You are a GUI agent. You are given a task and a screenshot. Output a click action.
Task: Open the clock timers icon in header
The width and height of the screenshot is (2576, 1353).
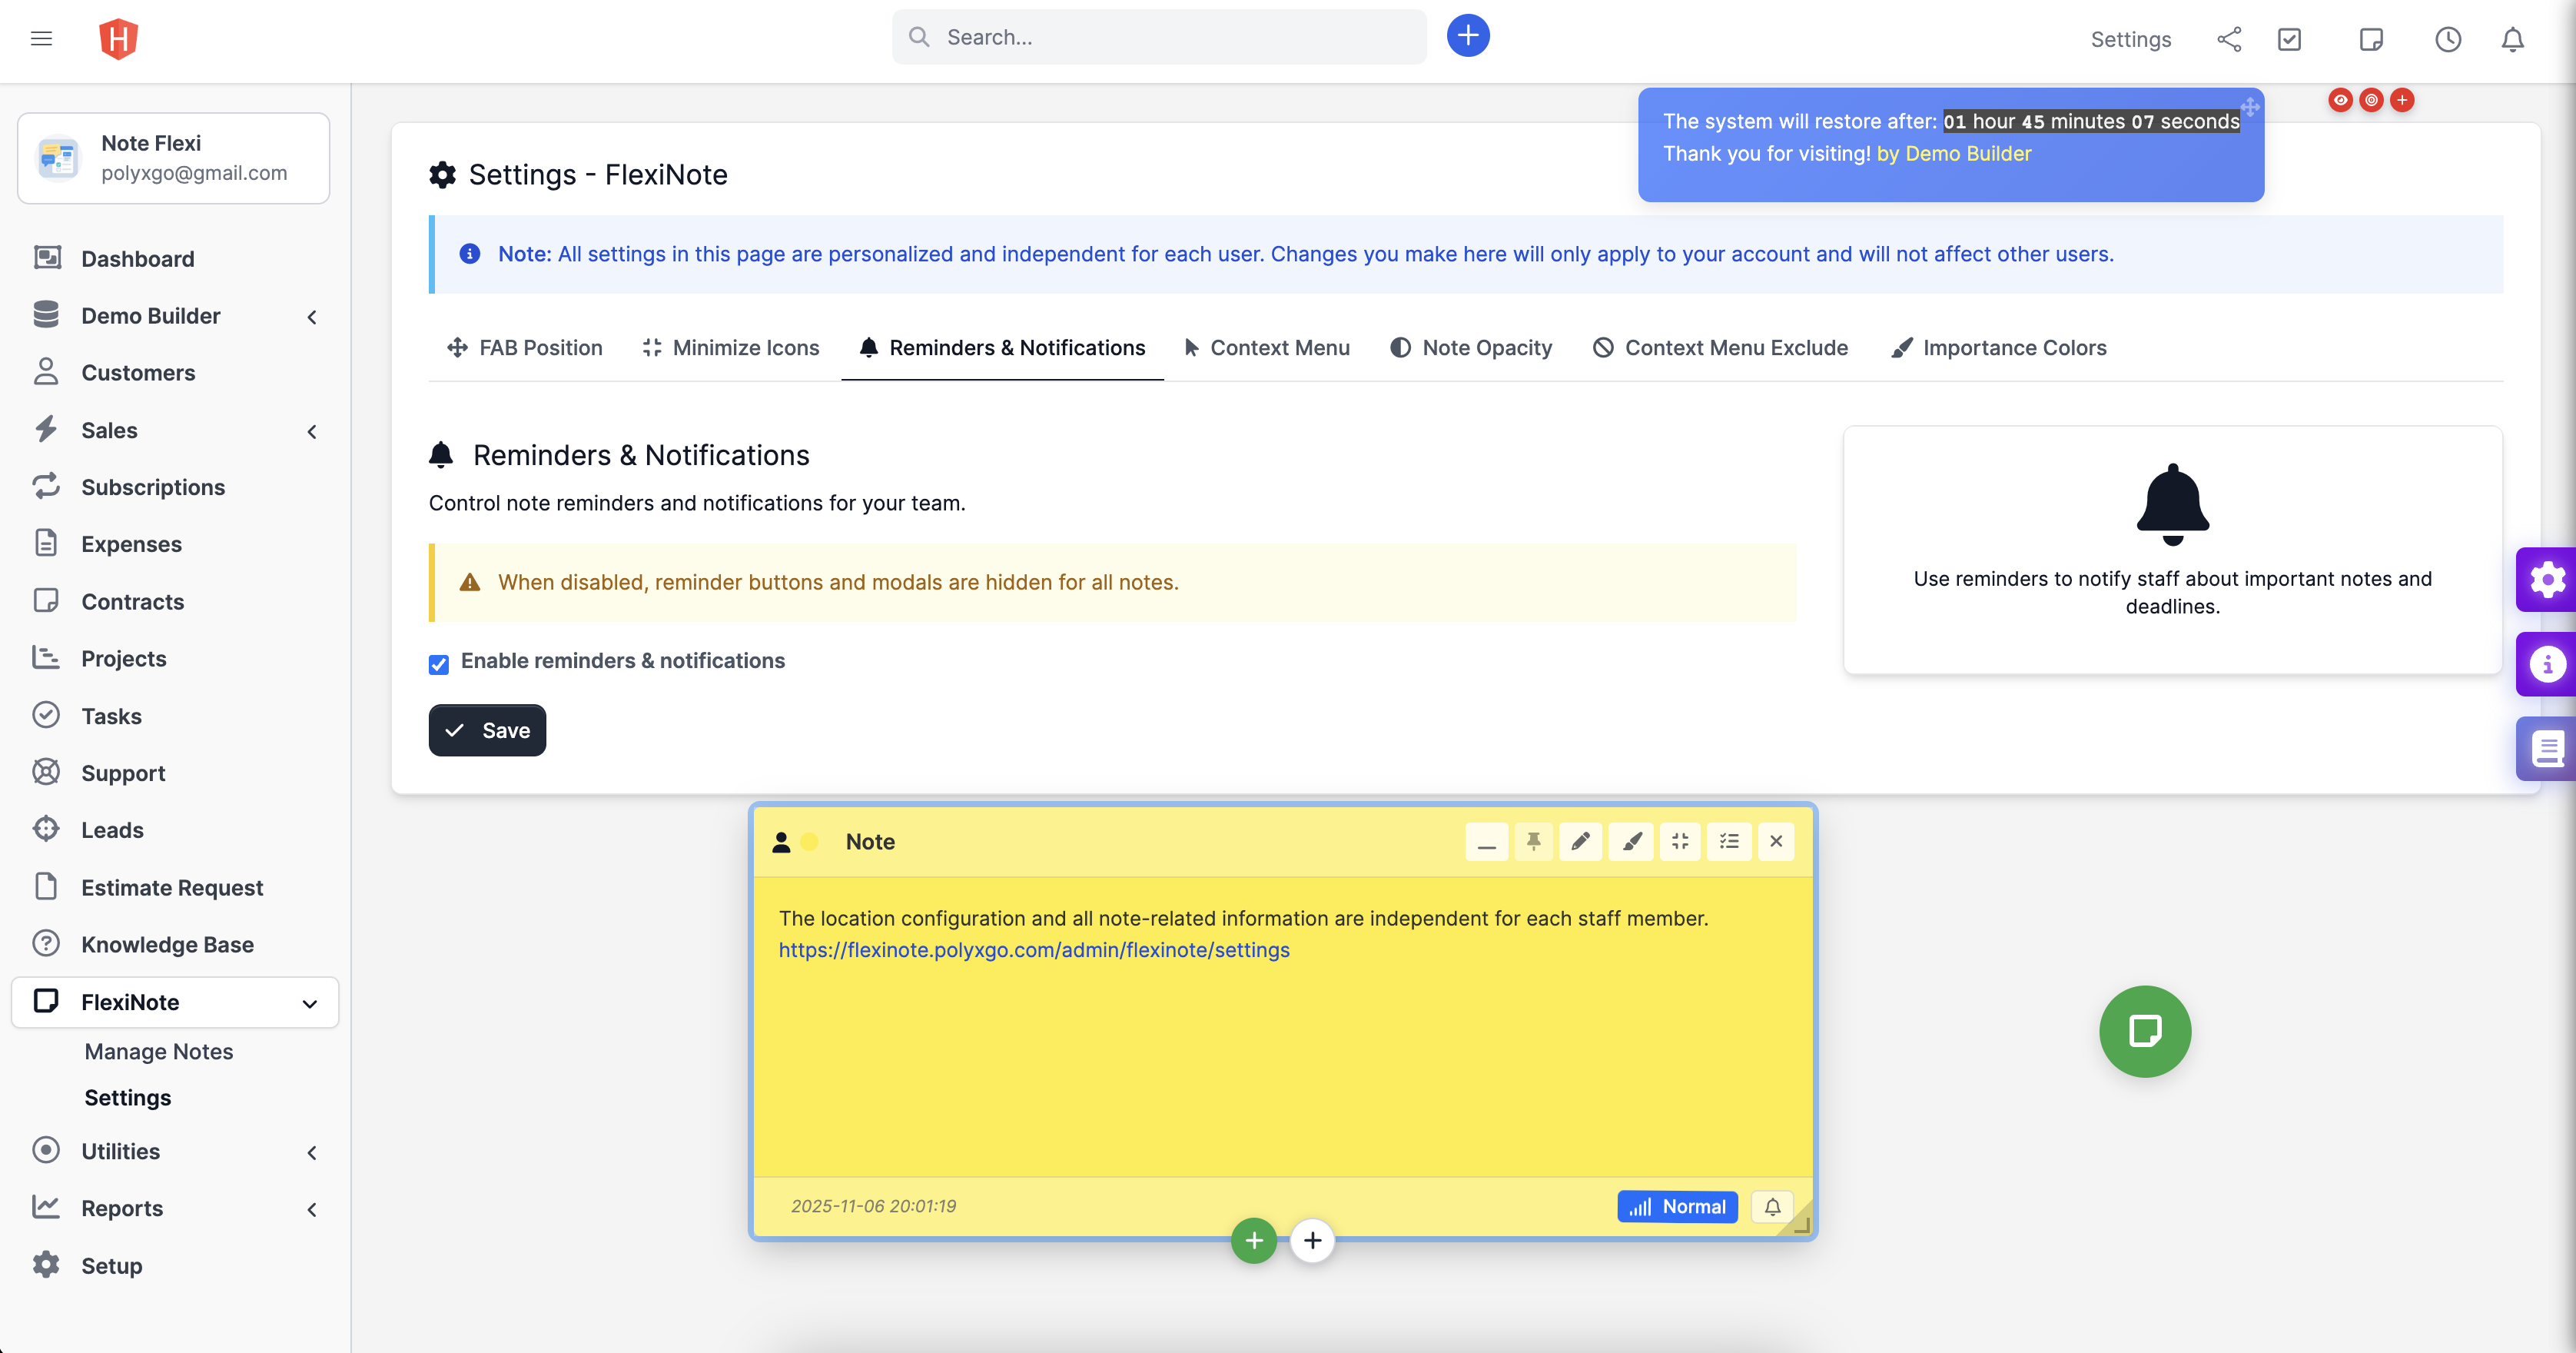tap(2448, 39)
